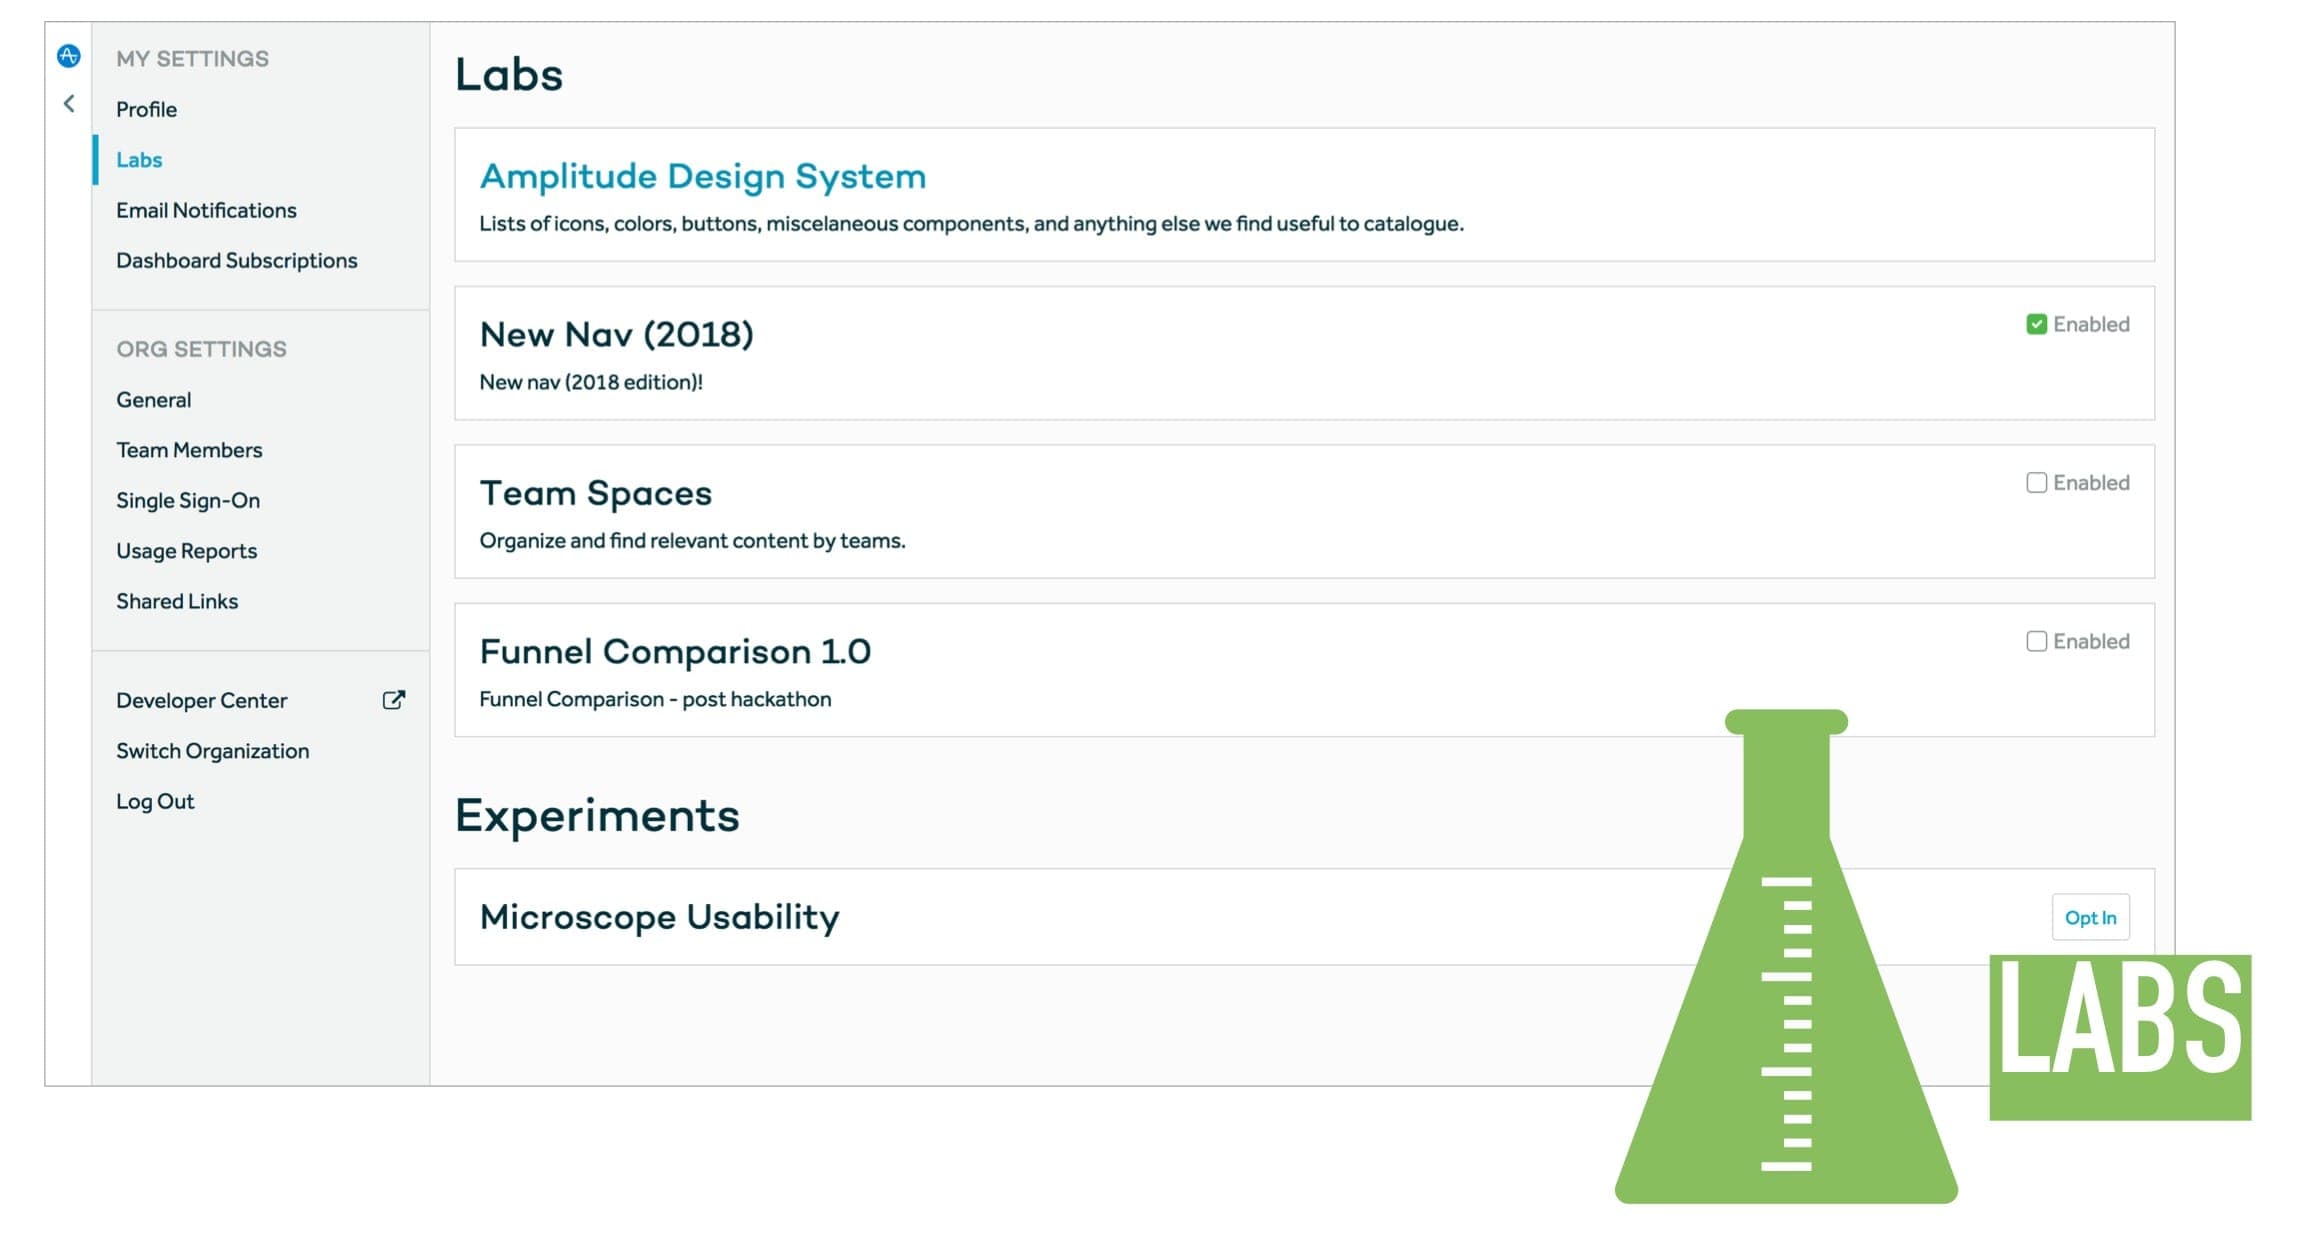Open Single Sign-On settings
The height and width of the screenshot is (1246, 2302).
coord(188,500)
